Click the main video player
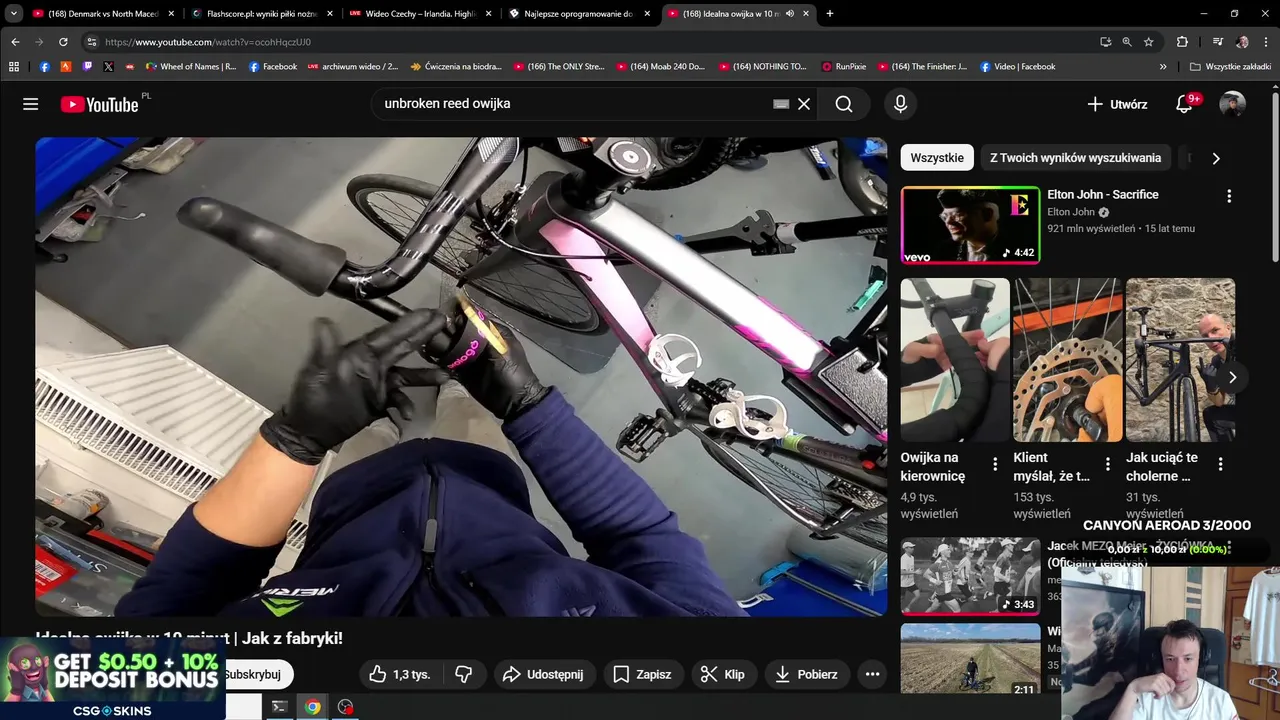1280x720 pixels. tap(461, 377)
